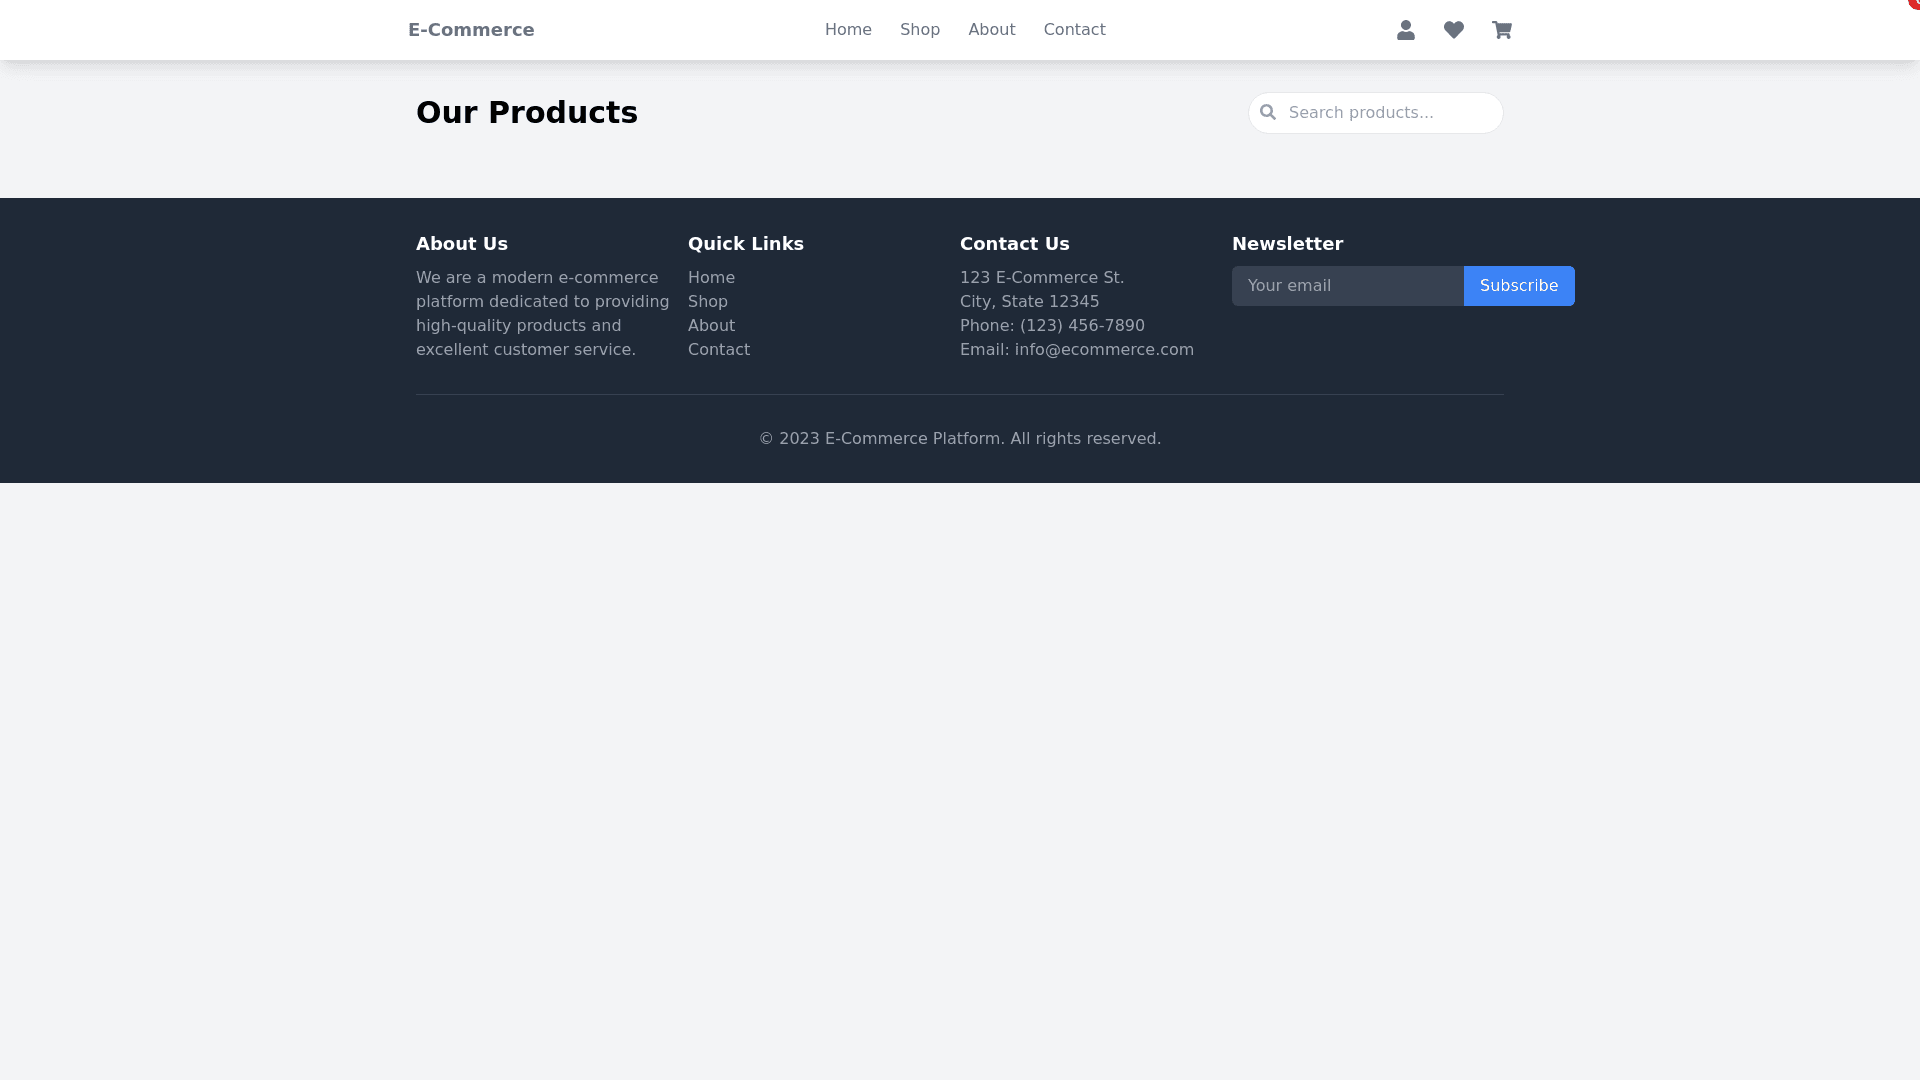Click the info@ecommerce.com email address
Image resolution: width=1920 pixels, height=1080 pixels.
(x=1104, y=350)
